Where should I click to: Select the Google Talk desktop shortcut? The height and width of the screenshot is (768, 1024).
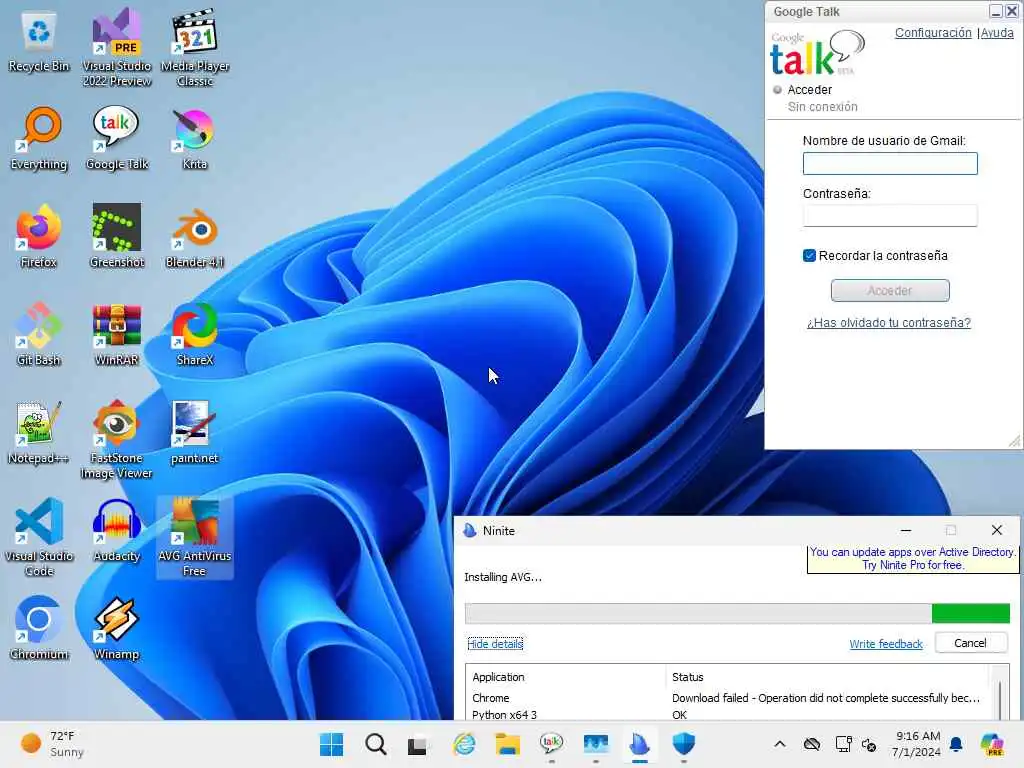tap(117, 140)
